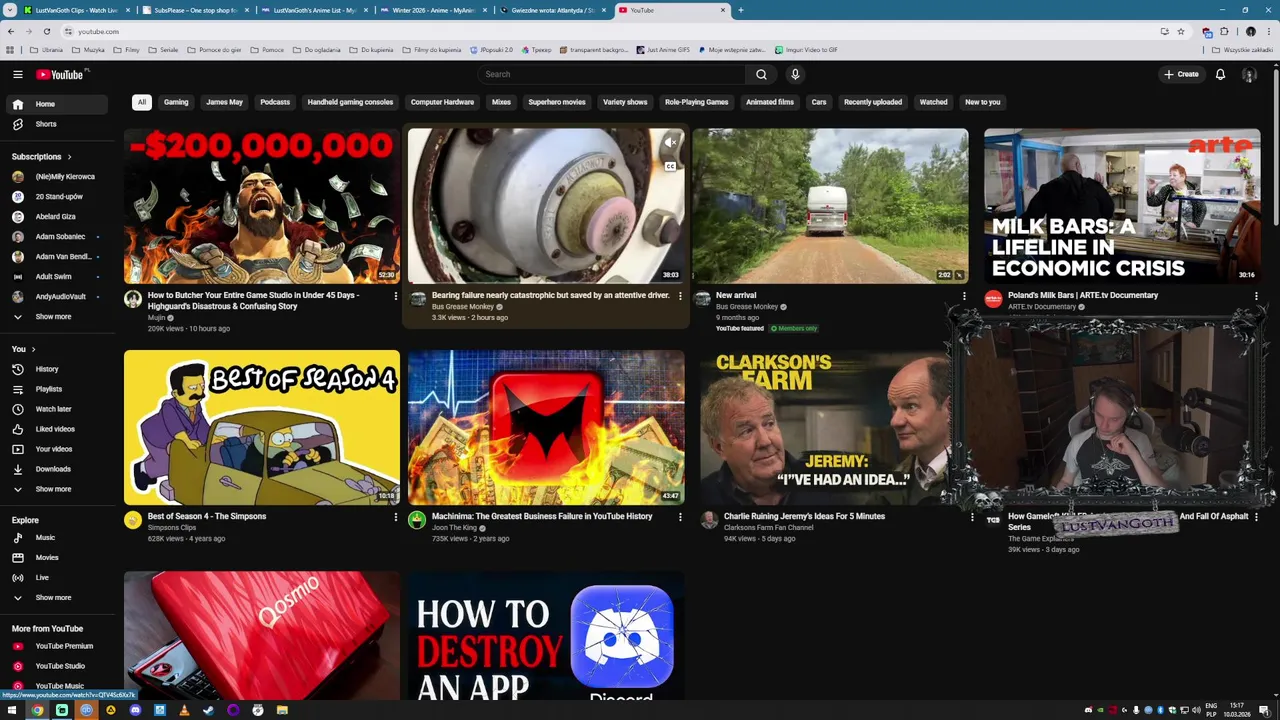Expand Show more under Explore

pyautogui.click(x=56, y=597)
